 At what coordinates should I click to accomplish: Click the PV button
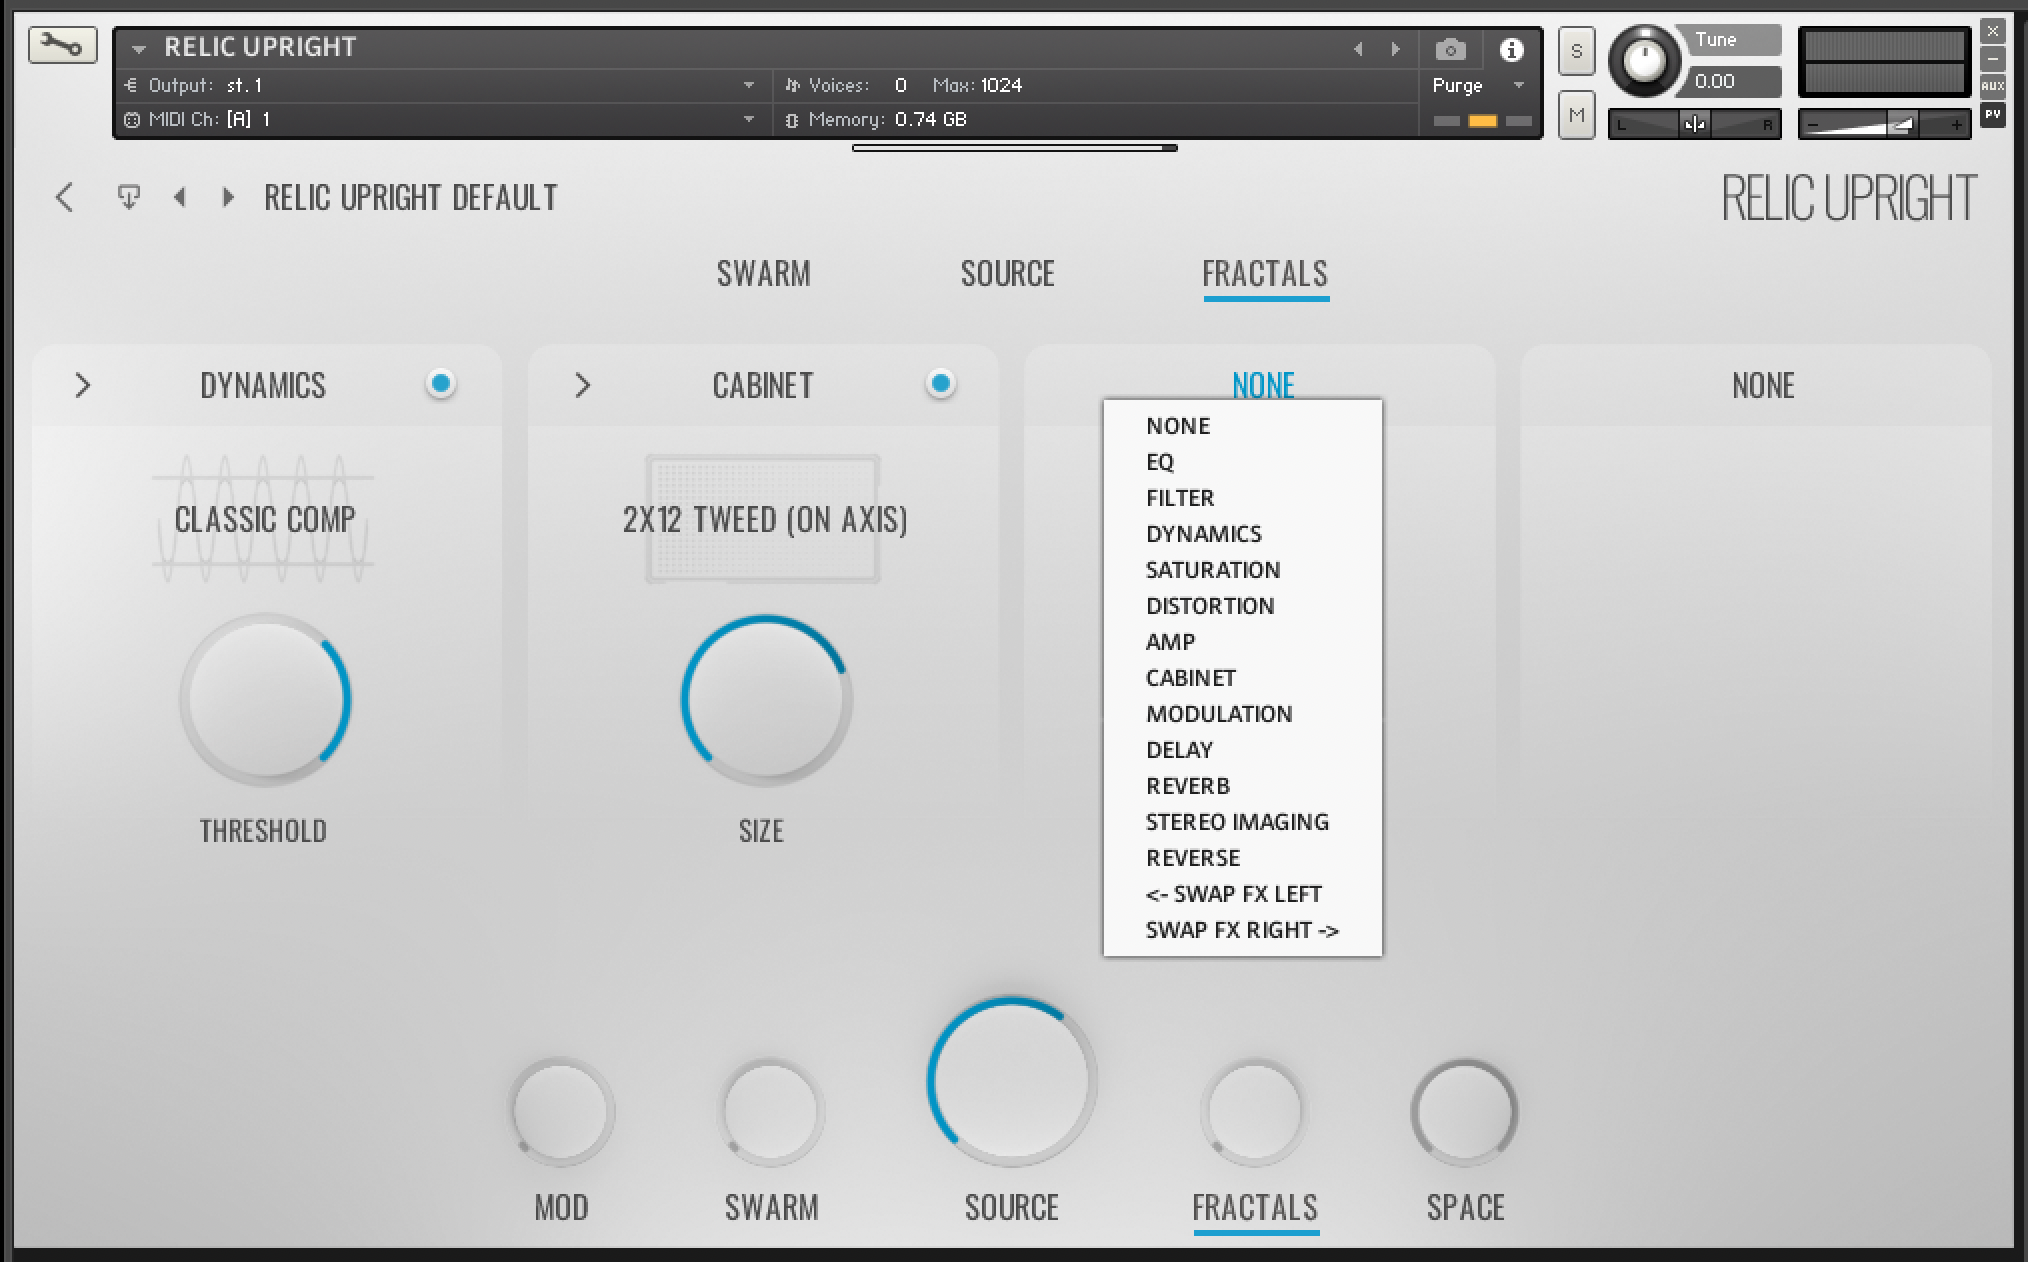pos(1992,114)
